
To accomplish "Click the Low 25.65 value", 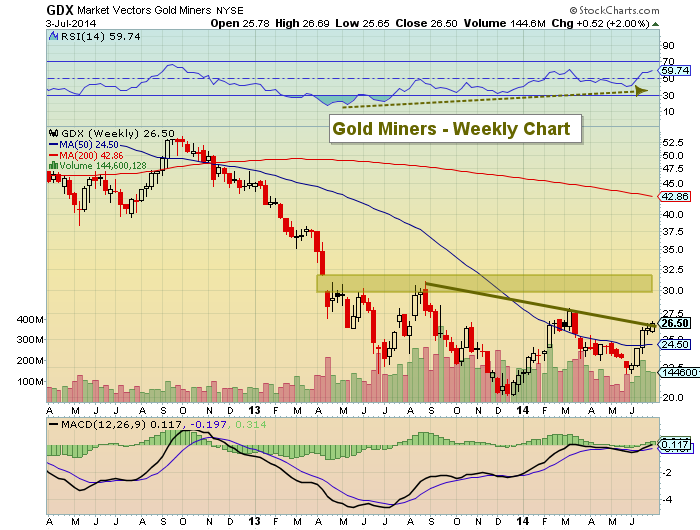I will 362,24.
